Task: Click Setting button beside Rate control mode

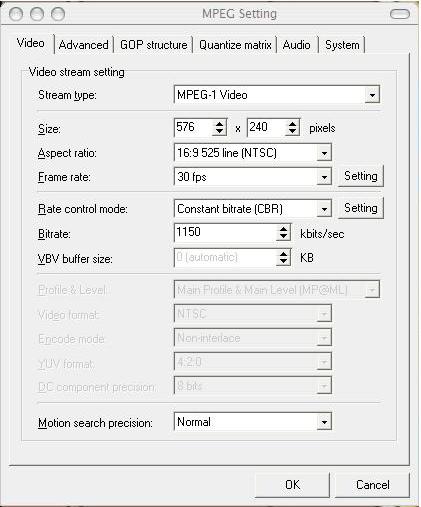Action: (361, 208)
